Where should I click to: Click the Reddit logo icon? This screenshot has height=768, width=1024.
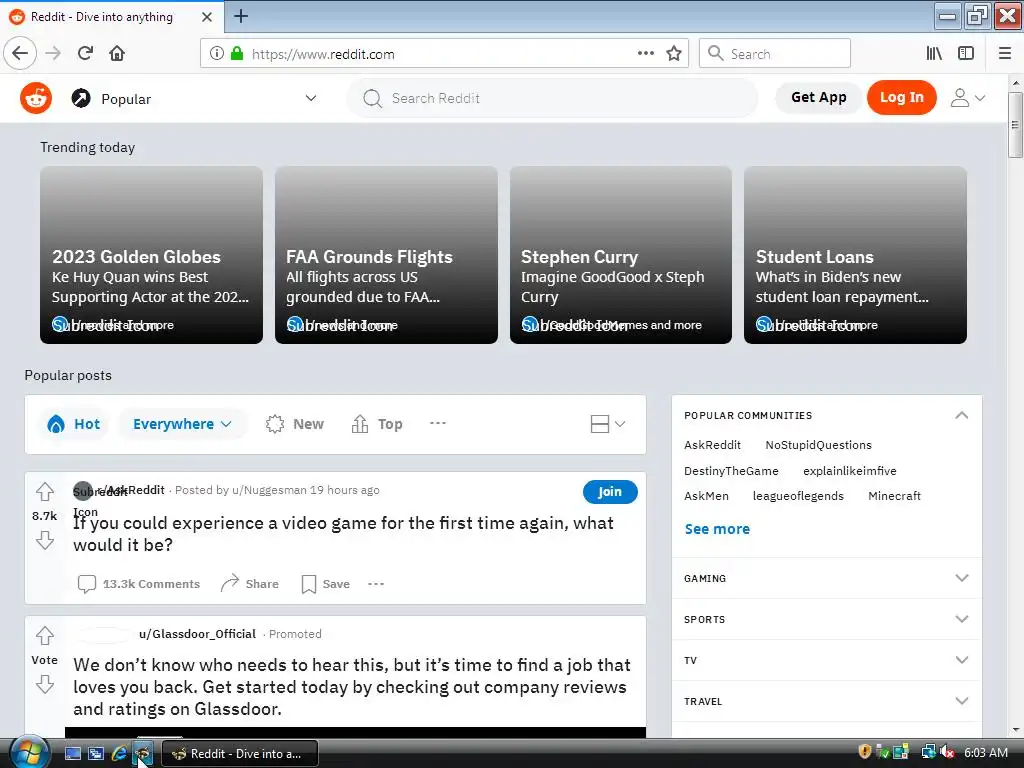[x=36, y=99]
